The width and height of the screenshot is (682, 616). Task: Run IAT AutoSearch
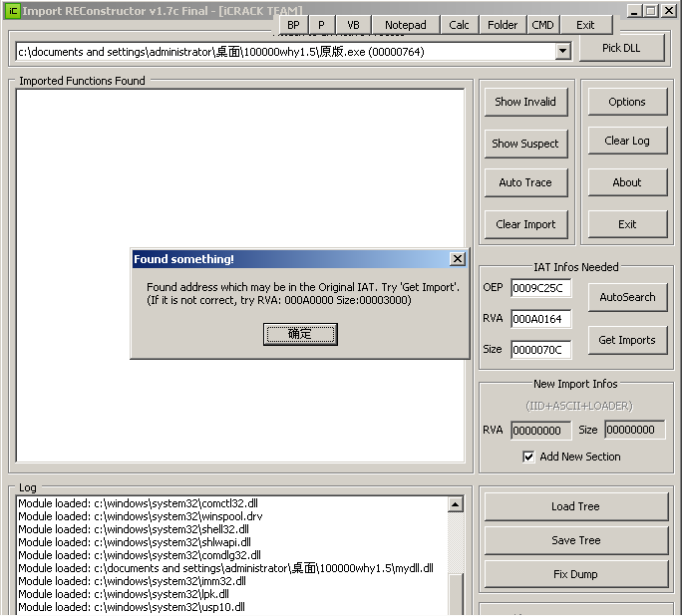point(627,297)
